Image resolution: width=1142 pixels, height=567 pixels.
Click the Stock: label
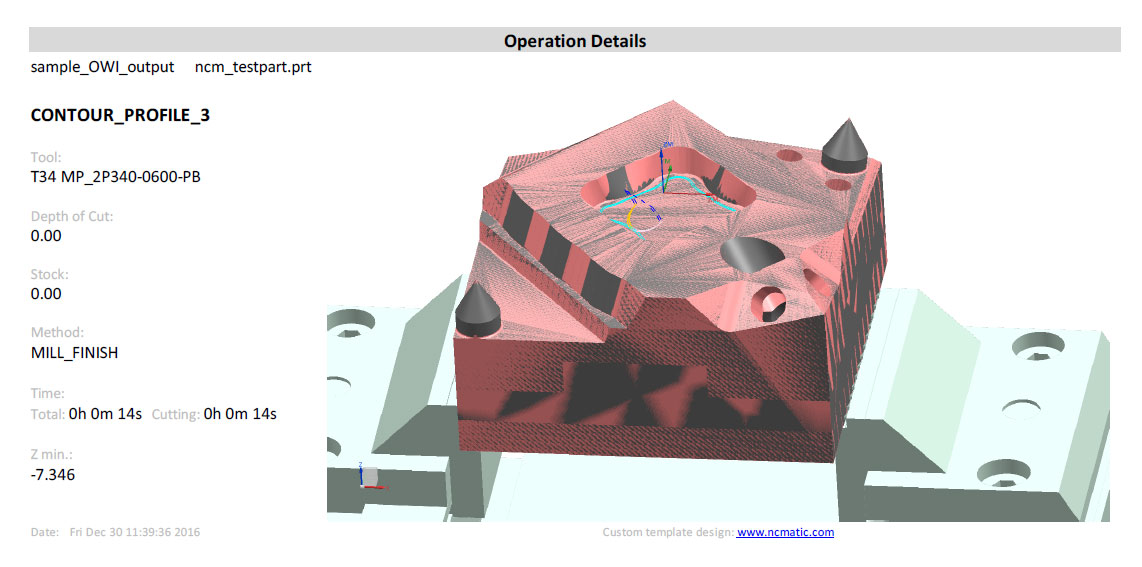point(50,274)
